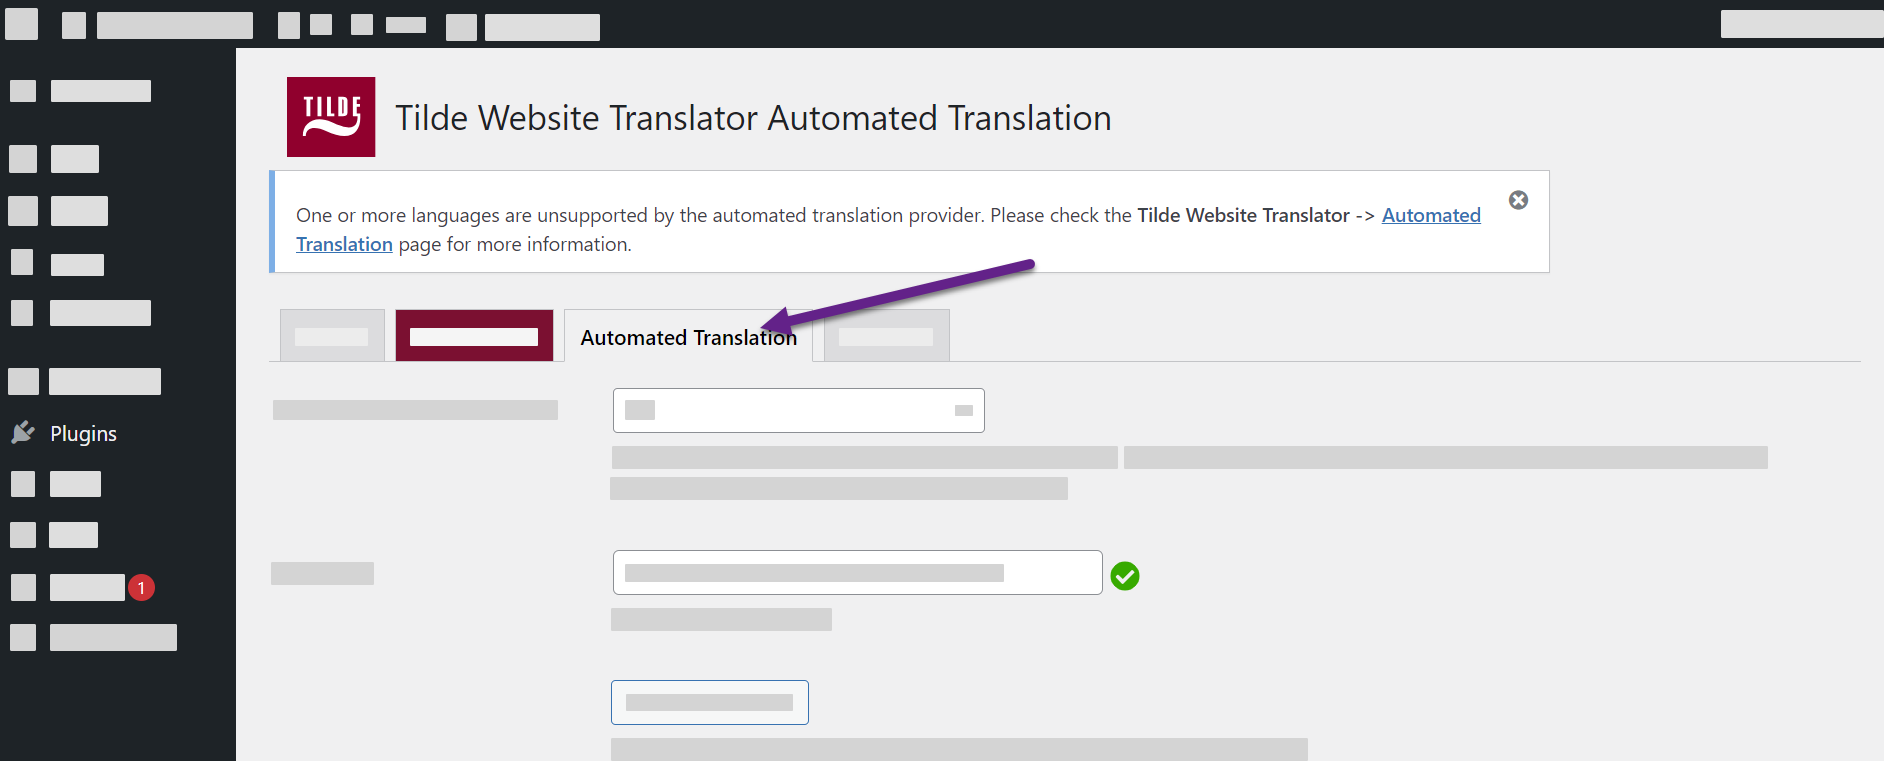
Task: Open the dropdown below the tabs
Action: (x=798, y=410)
